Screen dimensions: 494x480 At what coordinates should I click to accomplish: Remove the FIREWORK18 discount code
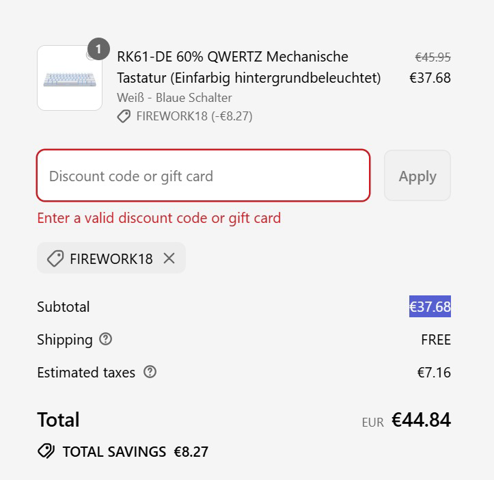[x=169, y=258]
